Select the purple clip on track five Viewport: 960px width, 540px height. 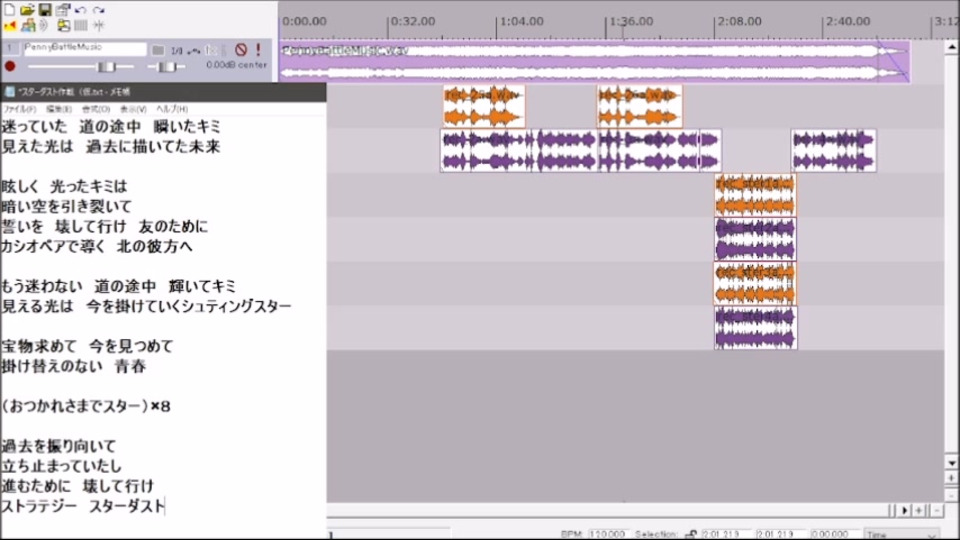pos(755,239)
